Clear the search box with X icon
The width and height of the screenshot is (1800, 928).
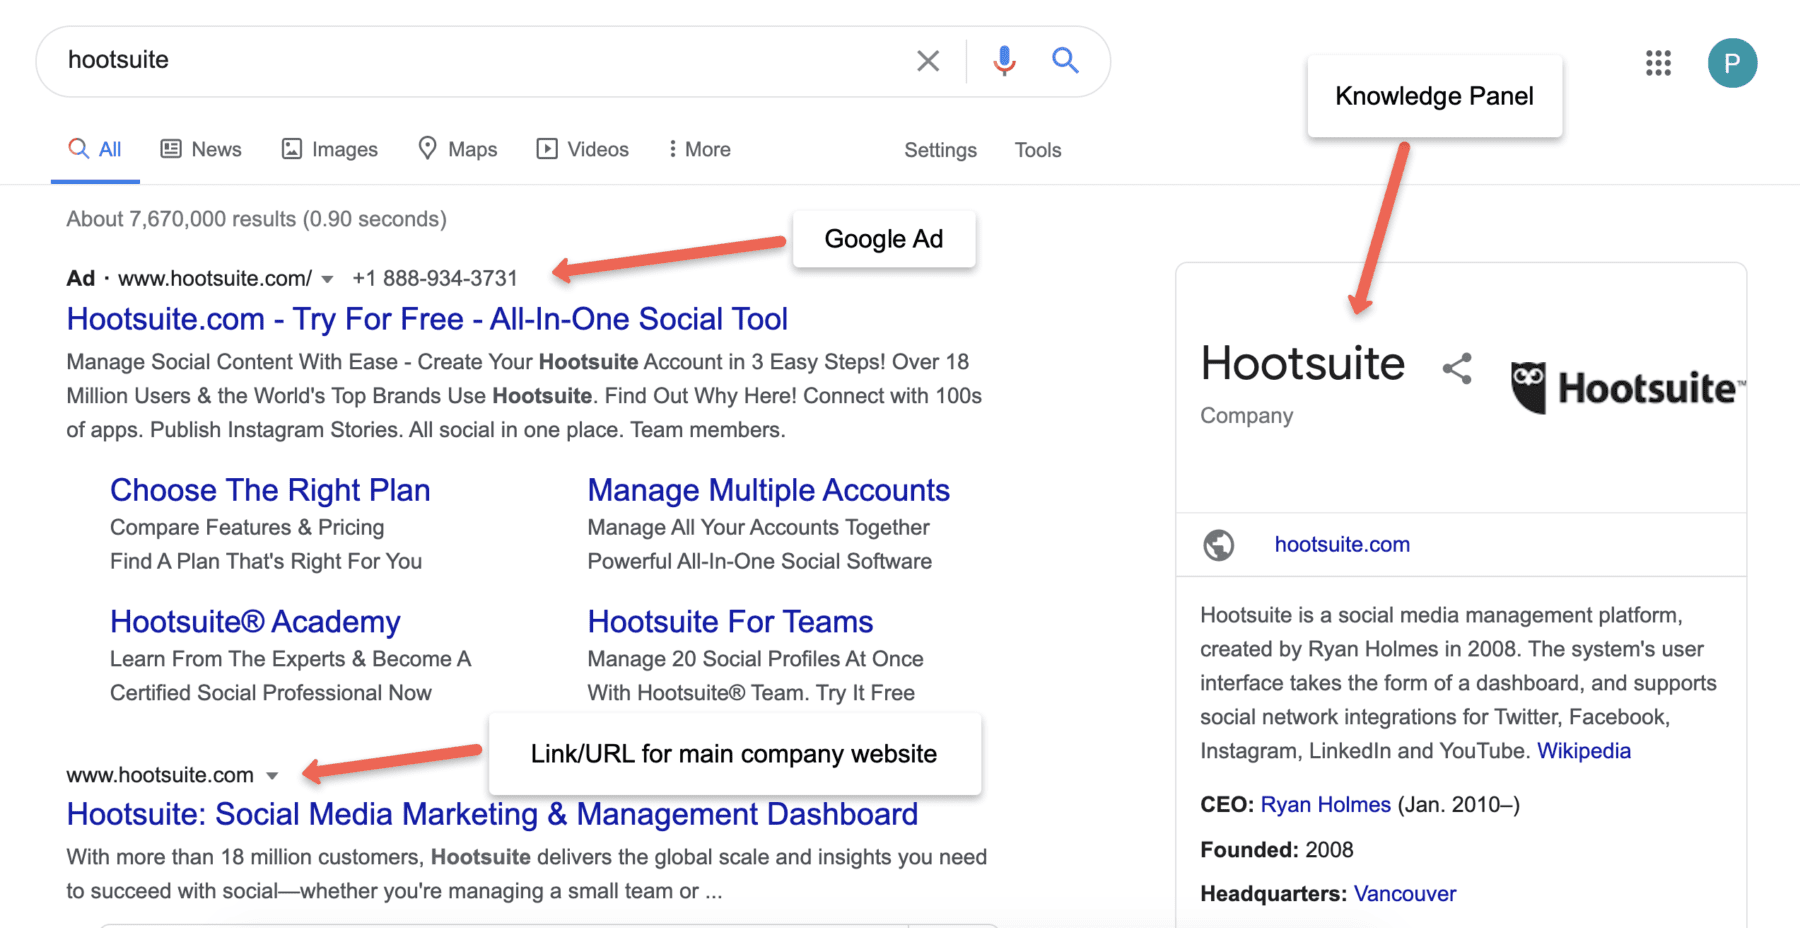[x=927, y=61]
